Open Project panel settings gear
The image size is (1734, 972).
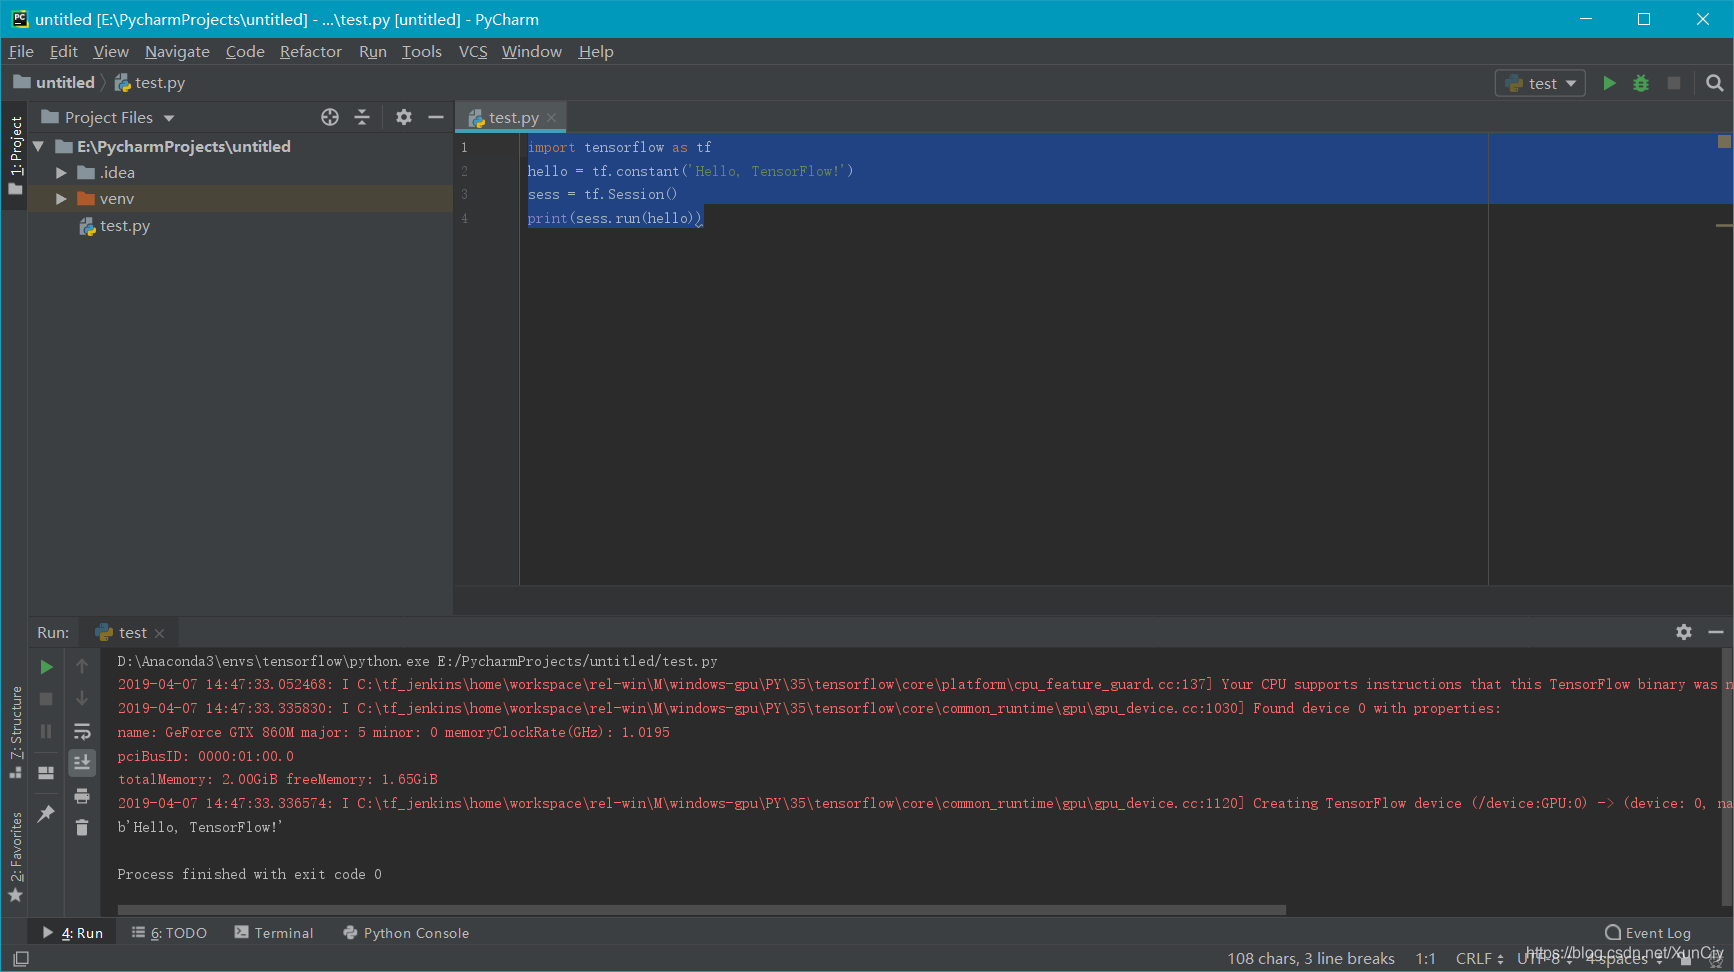404,117
